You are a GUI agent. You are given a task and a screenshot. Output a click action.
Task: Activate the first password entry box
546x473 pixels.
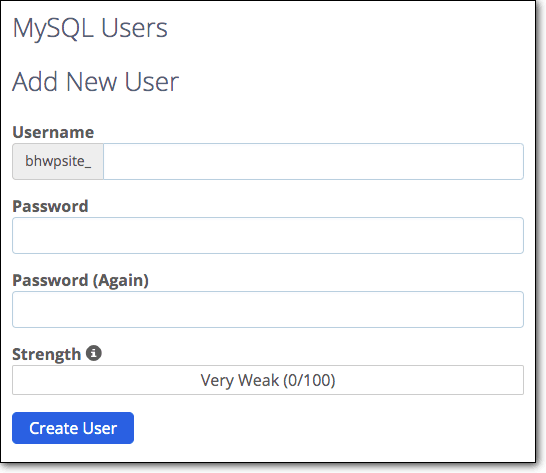point(268,235)
